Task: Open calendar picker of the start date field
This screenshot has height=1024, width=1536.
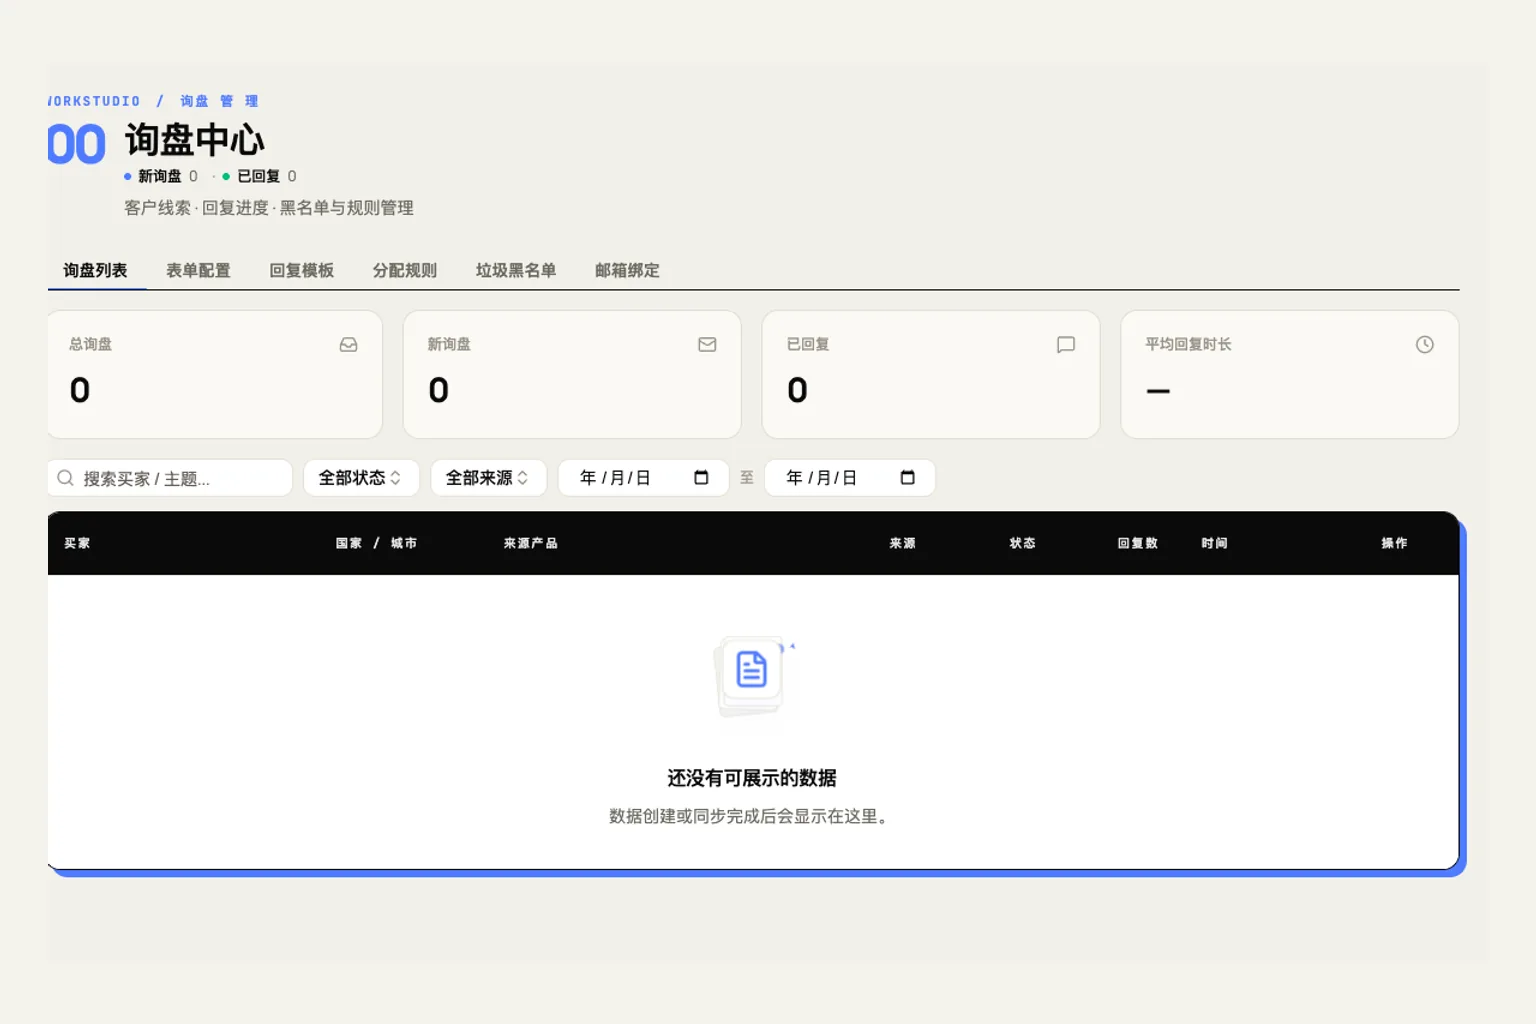Action: click(x=701, y=478)
